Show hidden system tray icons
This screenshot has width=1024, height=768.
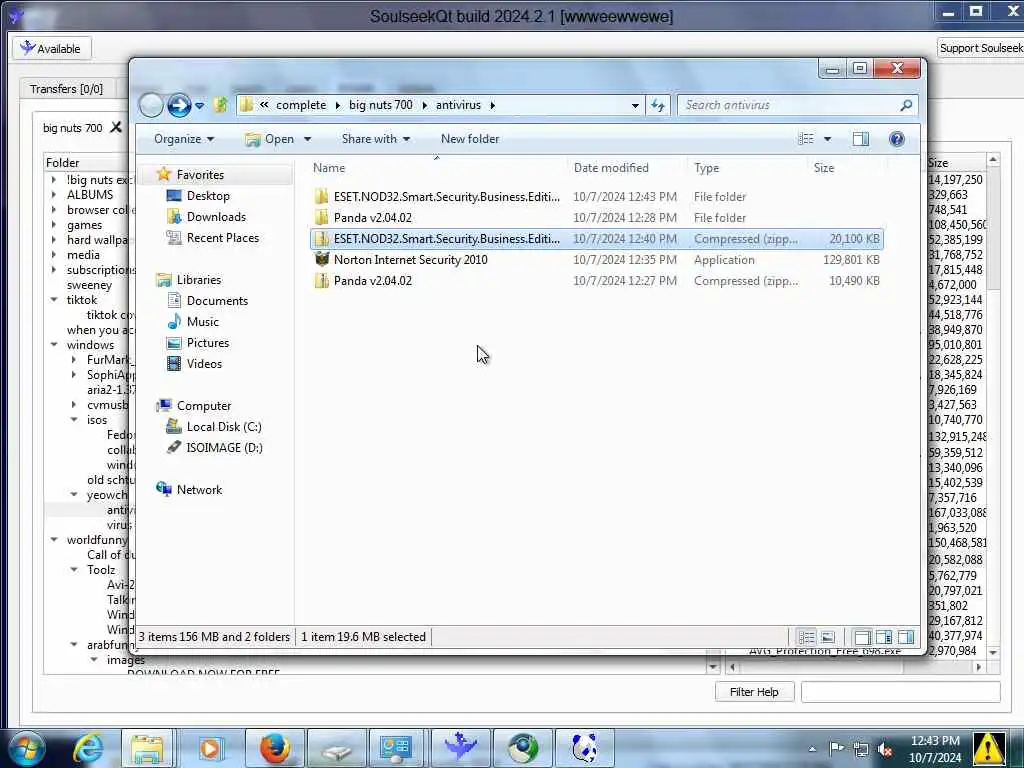(x=812, y=749)
